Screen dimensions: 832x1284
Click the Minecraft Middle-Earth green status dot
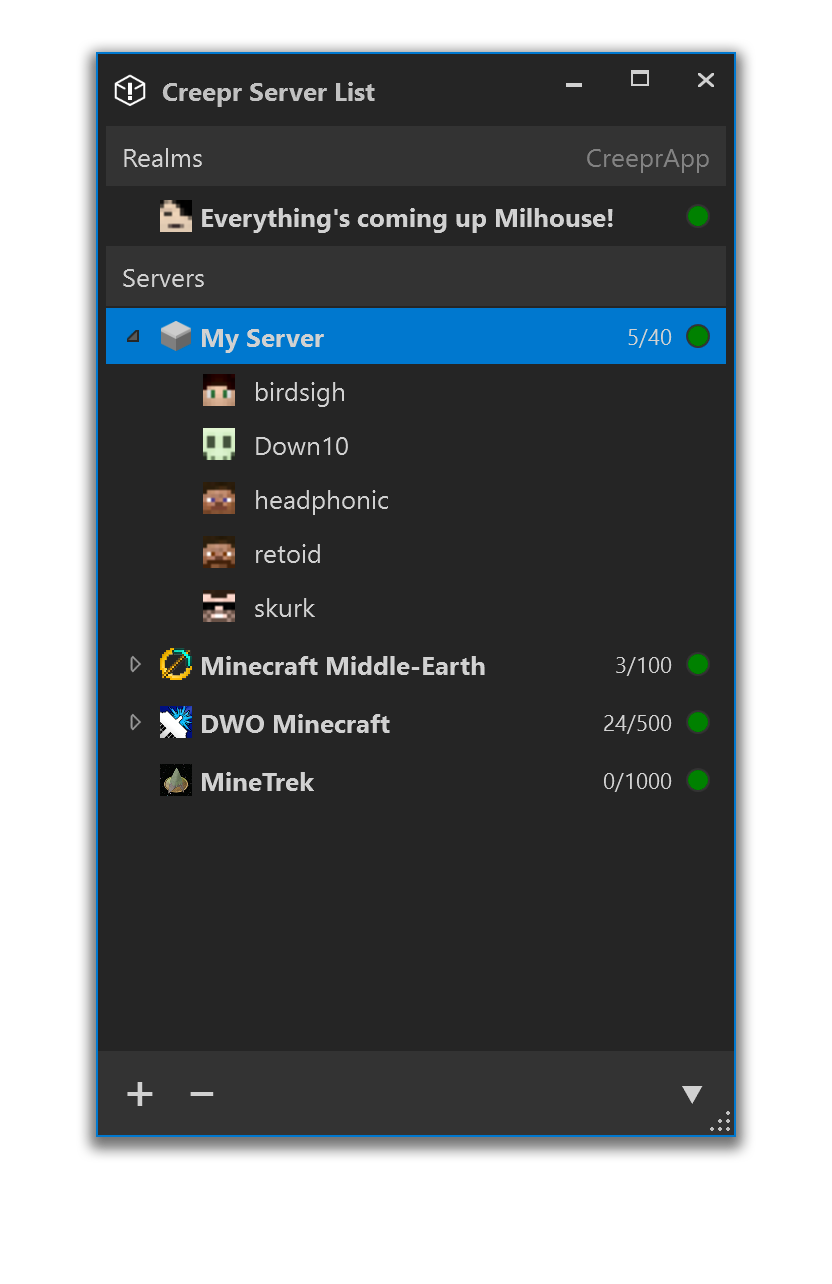(698, 664)
